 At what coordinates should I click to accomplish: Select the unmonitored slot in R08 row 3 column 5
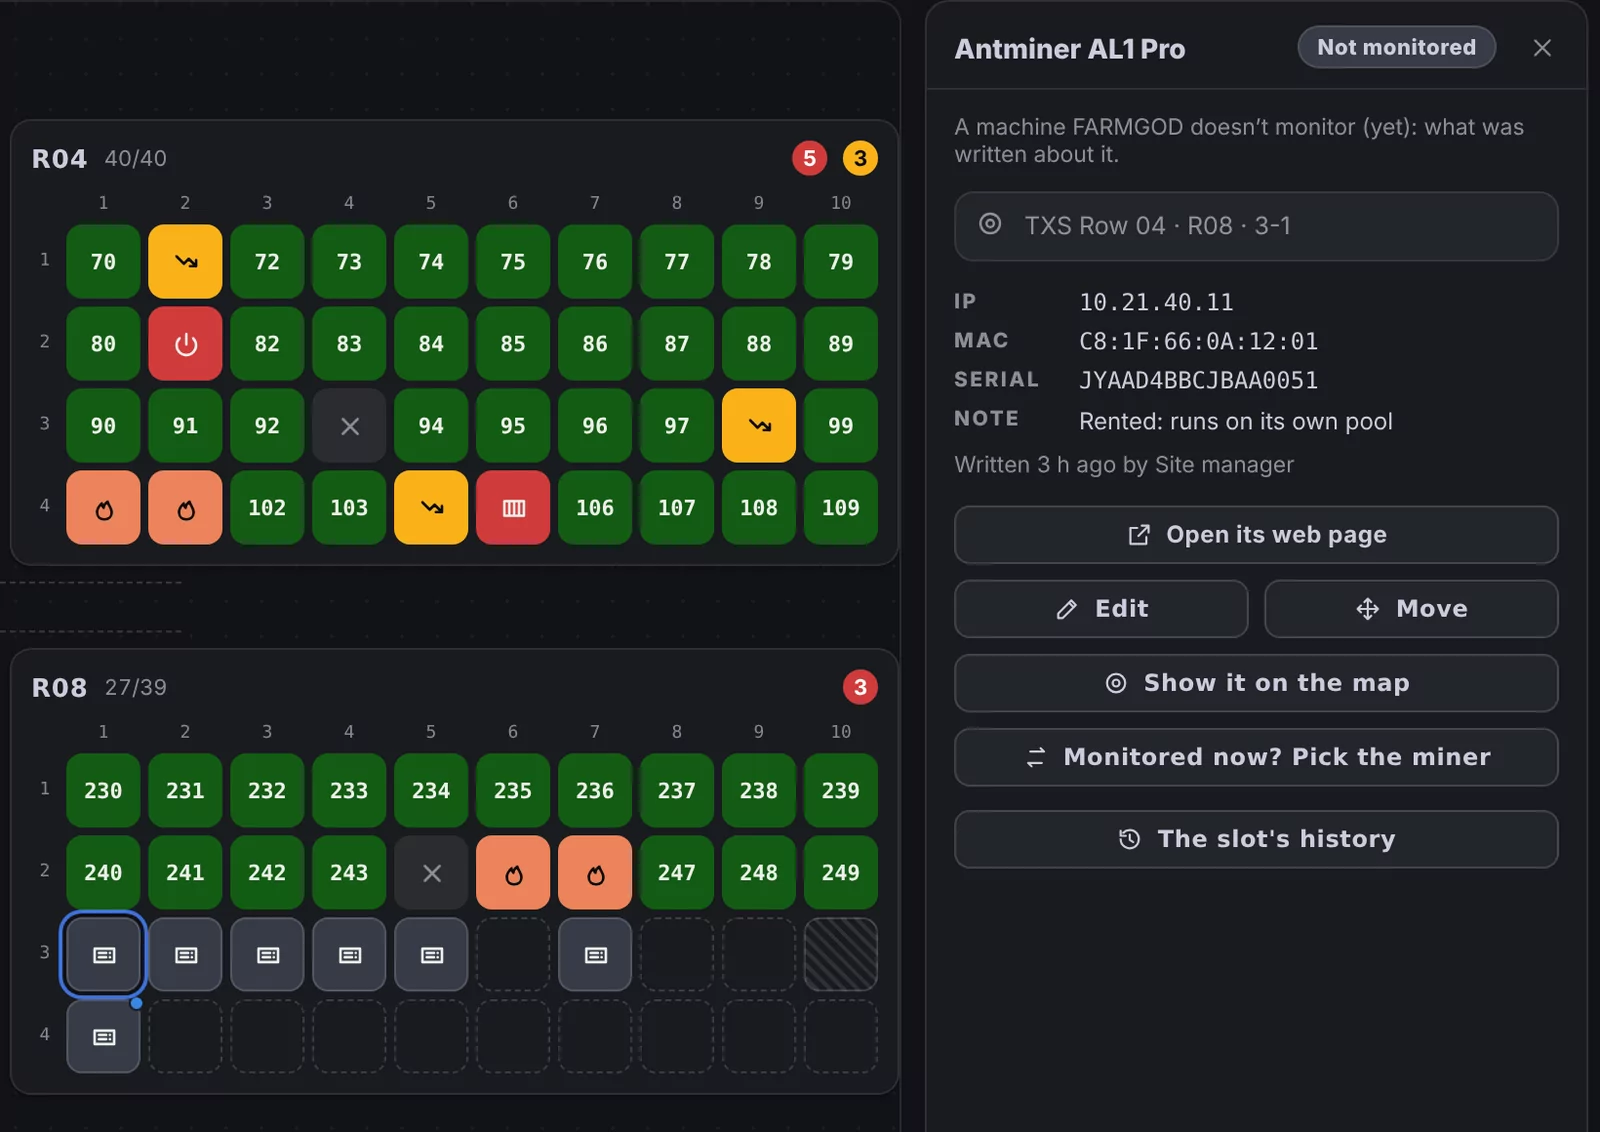(x=431, y=954)
